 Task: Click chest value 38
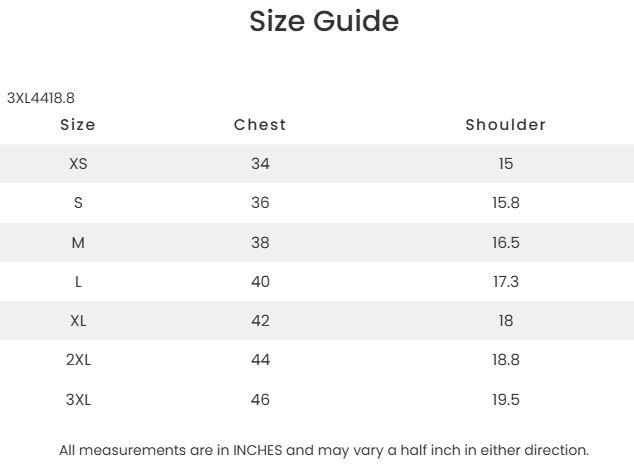(260, 243)
